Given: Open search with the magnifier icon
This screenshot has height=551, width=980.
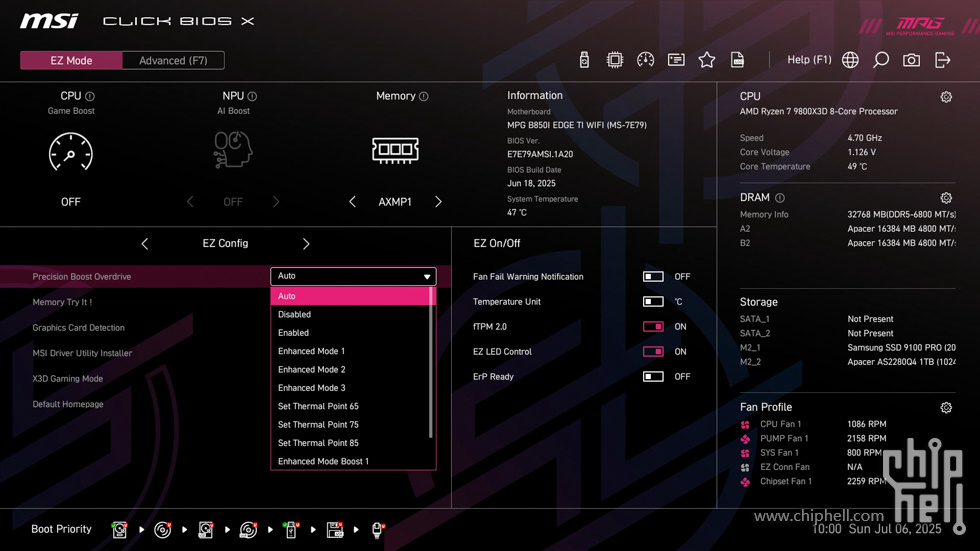Looking at the screenshot, I should point(881,60).
